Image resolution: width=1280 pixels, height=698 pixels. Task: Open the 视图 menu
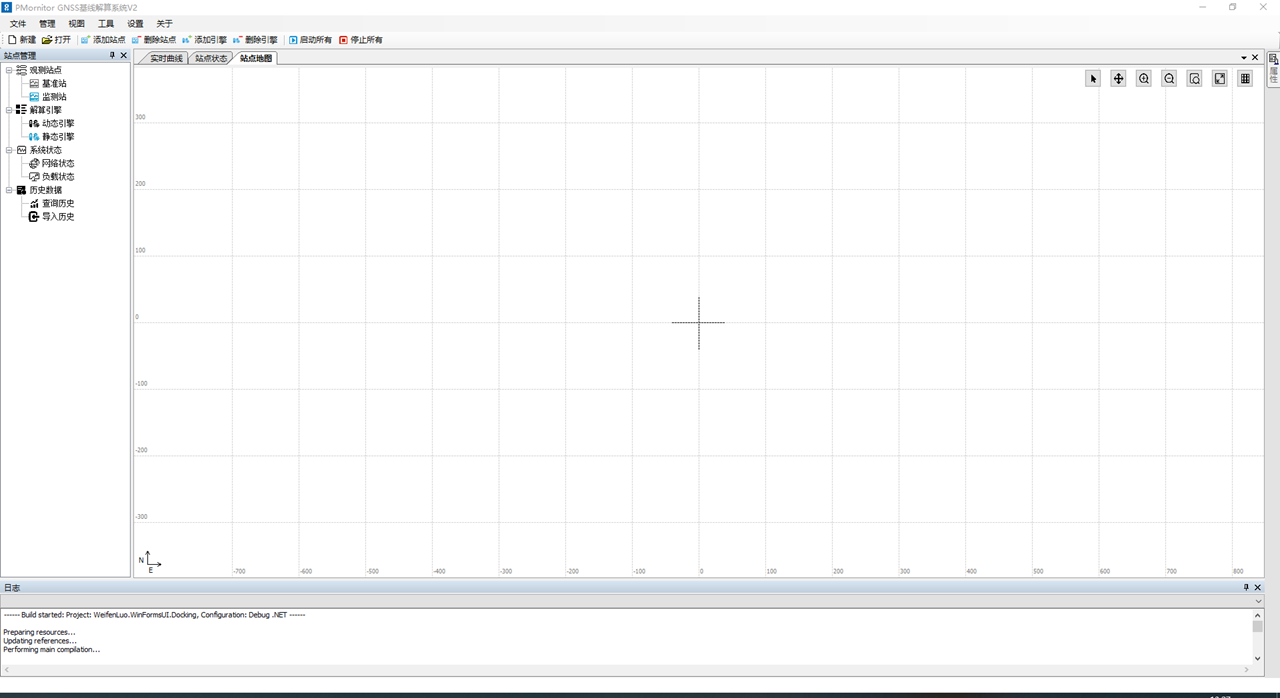tap(77, 24)
